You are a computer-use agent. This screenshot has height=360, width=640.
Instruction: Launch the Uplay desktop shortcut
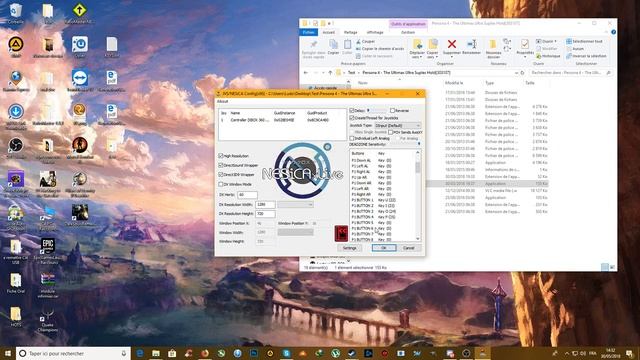click(80, 47)
